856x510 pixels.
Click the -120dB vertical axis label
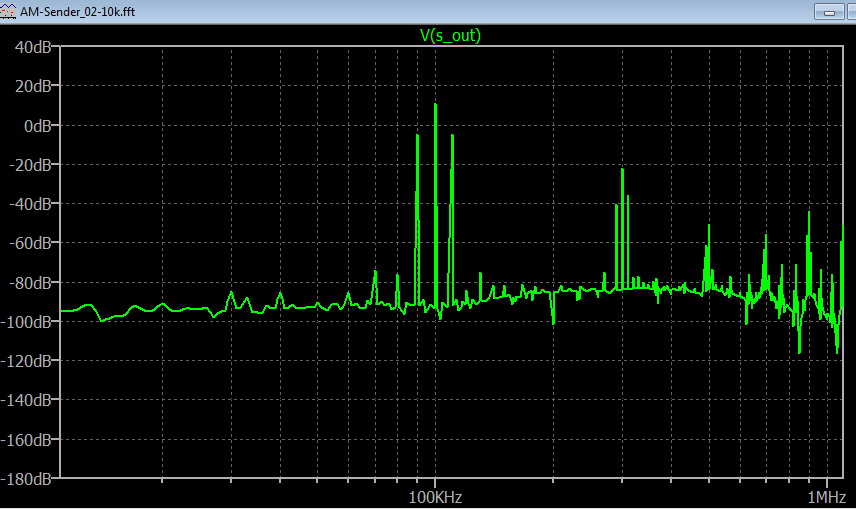30,361
